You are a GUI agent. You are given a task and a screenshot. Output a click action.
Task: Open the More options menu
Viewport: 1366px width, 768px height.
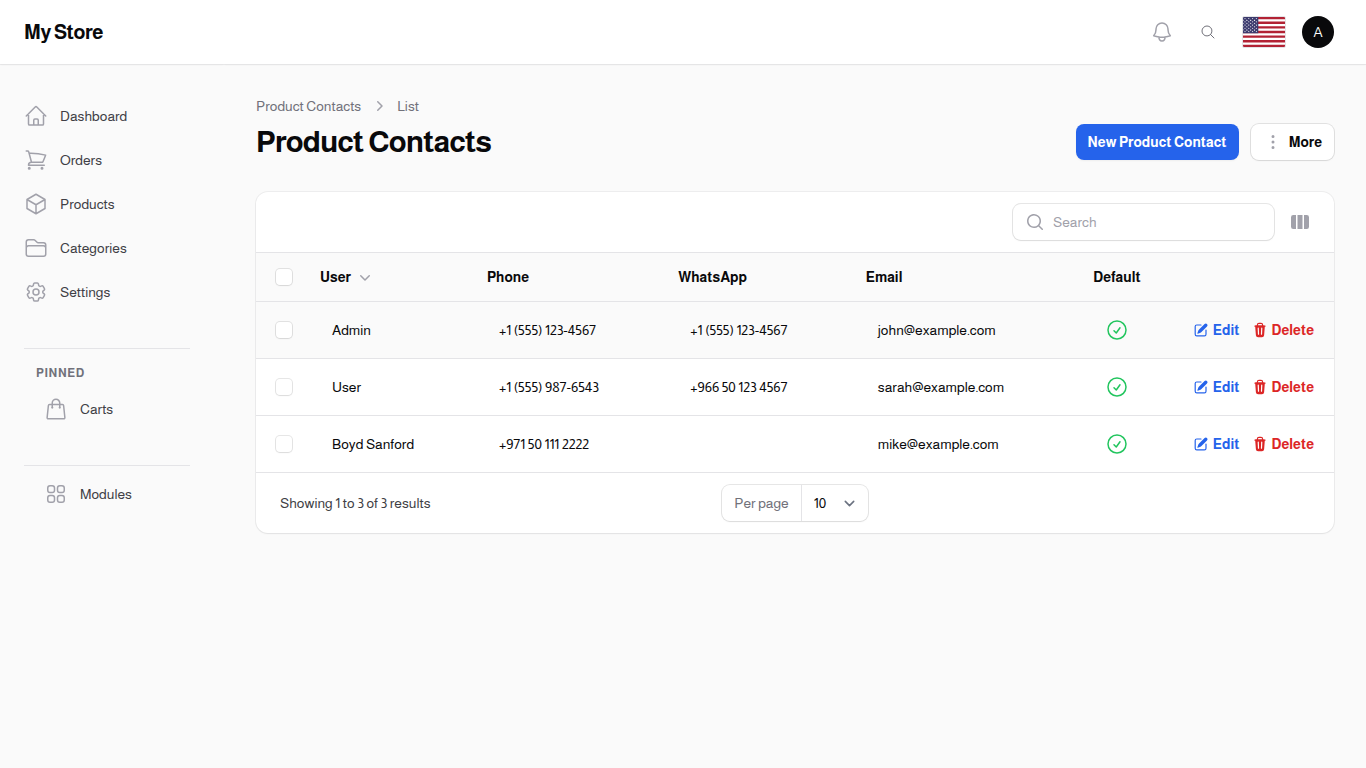coord(1292,141)
